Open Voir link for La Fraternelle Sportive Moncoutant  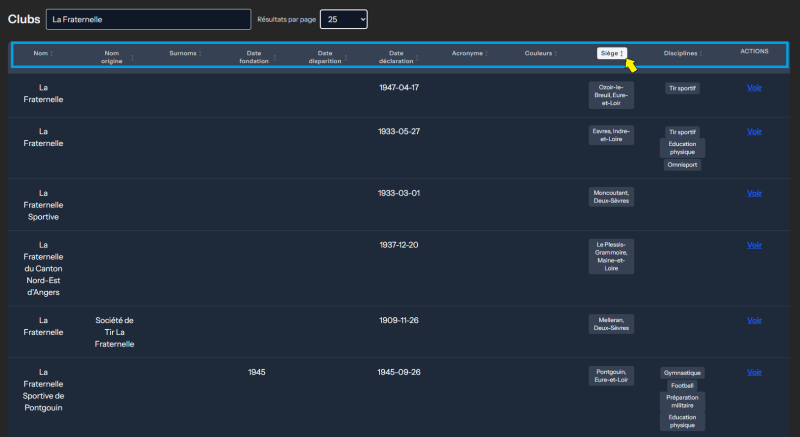point(754,193)
